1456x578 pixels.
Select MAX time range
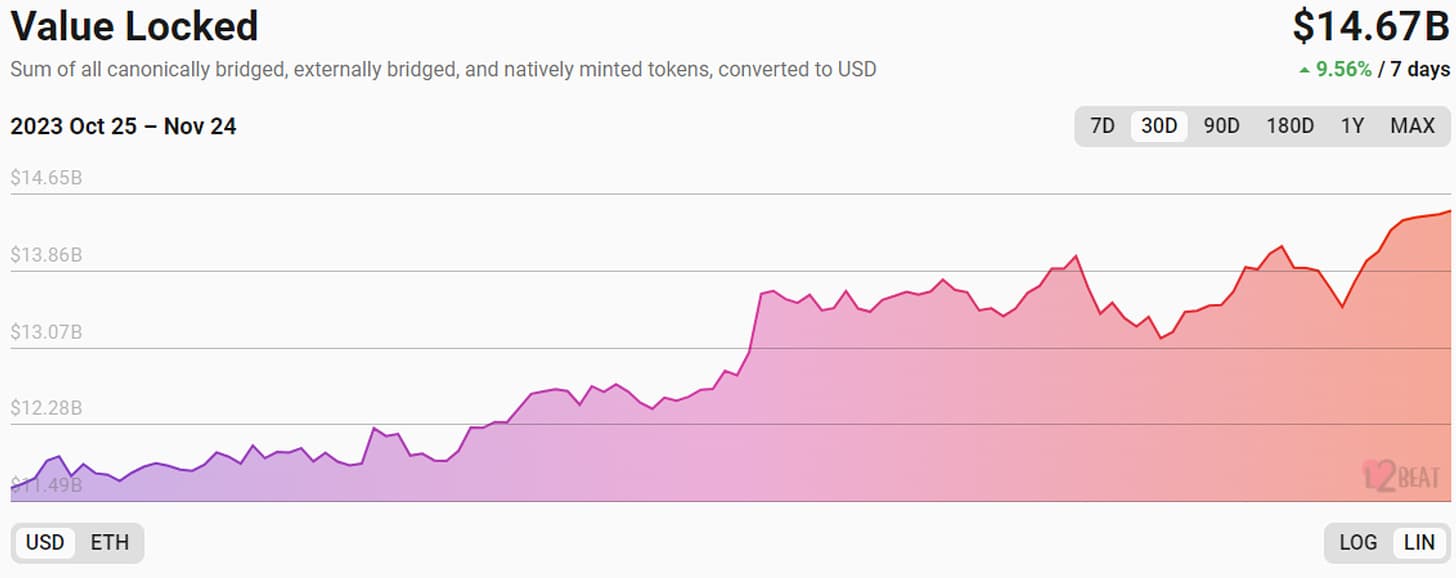pyautogui.click(x=1412, y=126)
